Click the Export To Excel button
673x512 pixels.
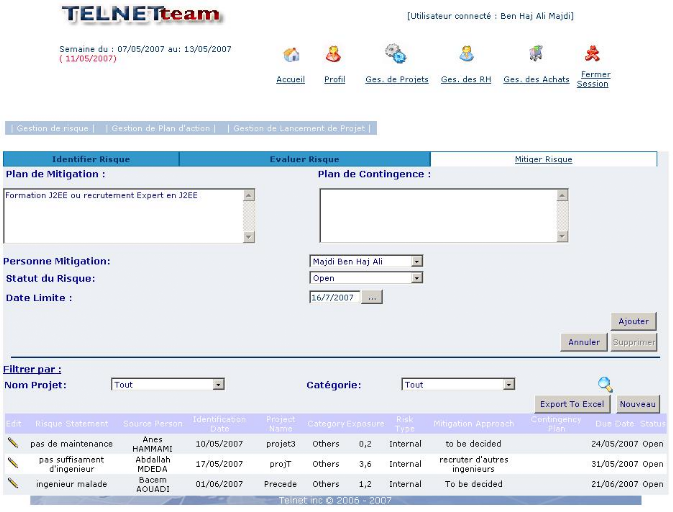(x=572, y=404)
